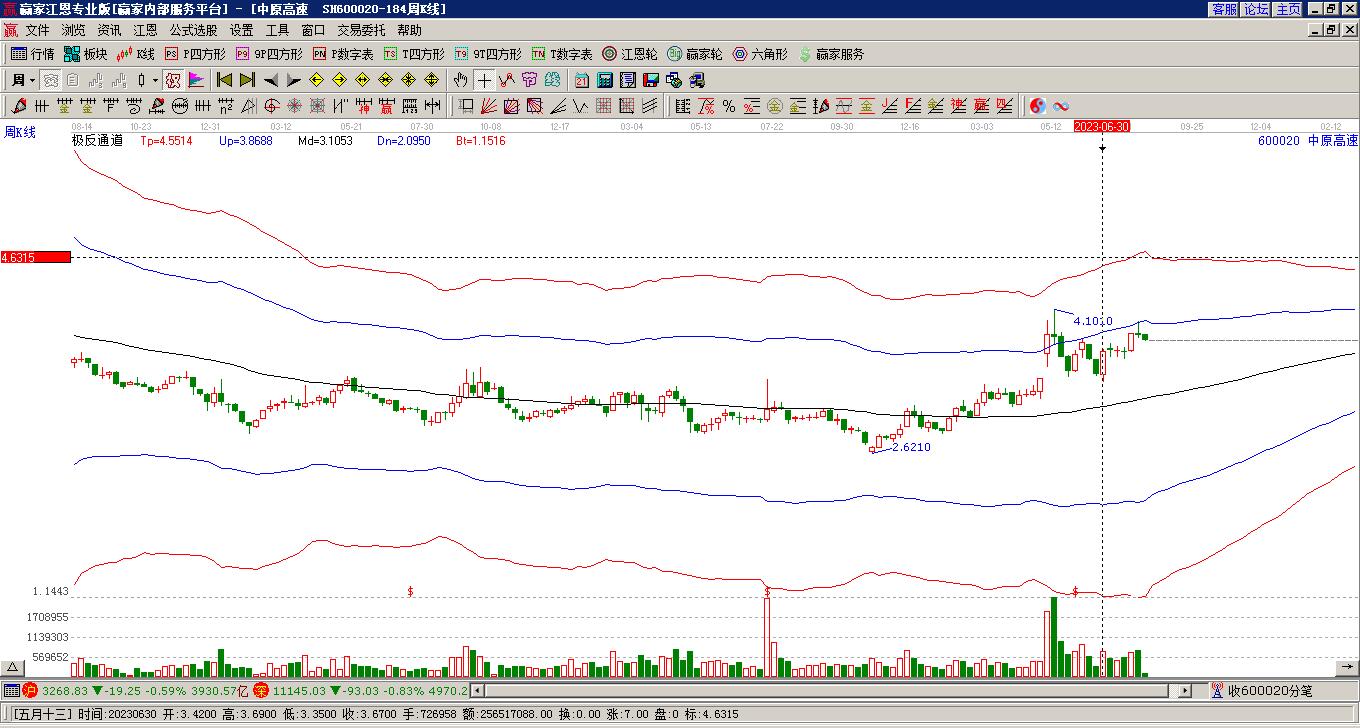Click the 深 Shenzhen index indicator
Image resolution: width=1360 pixels, height=728 pixels.
pyautogui.click(x=261, y=690)
